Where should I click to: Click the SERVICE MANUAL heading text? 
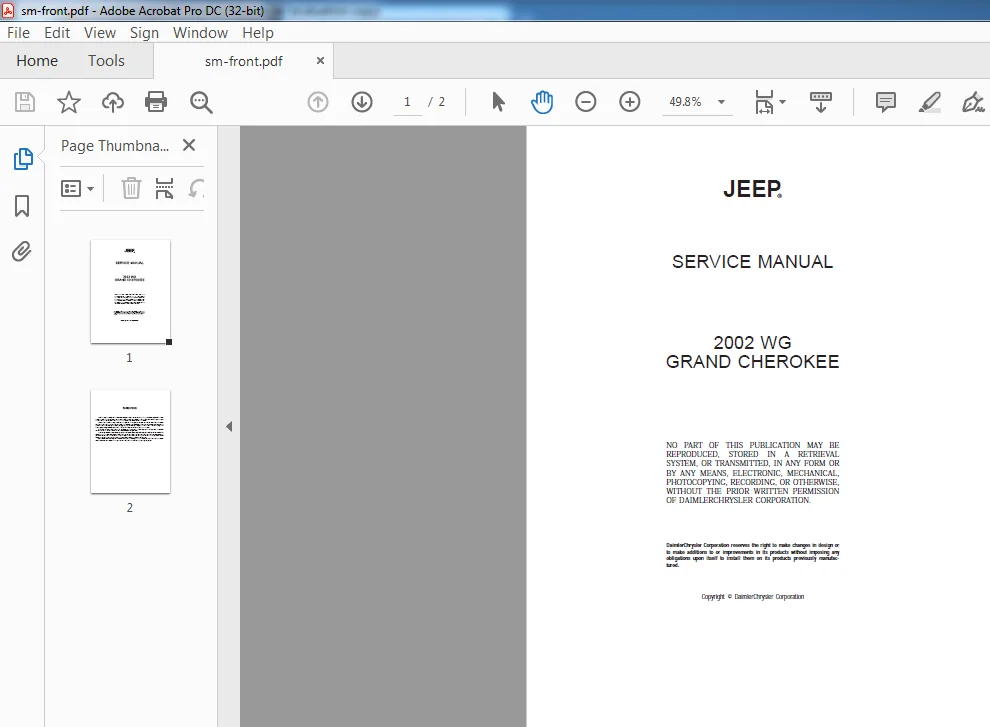752,261
